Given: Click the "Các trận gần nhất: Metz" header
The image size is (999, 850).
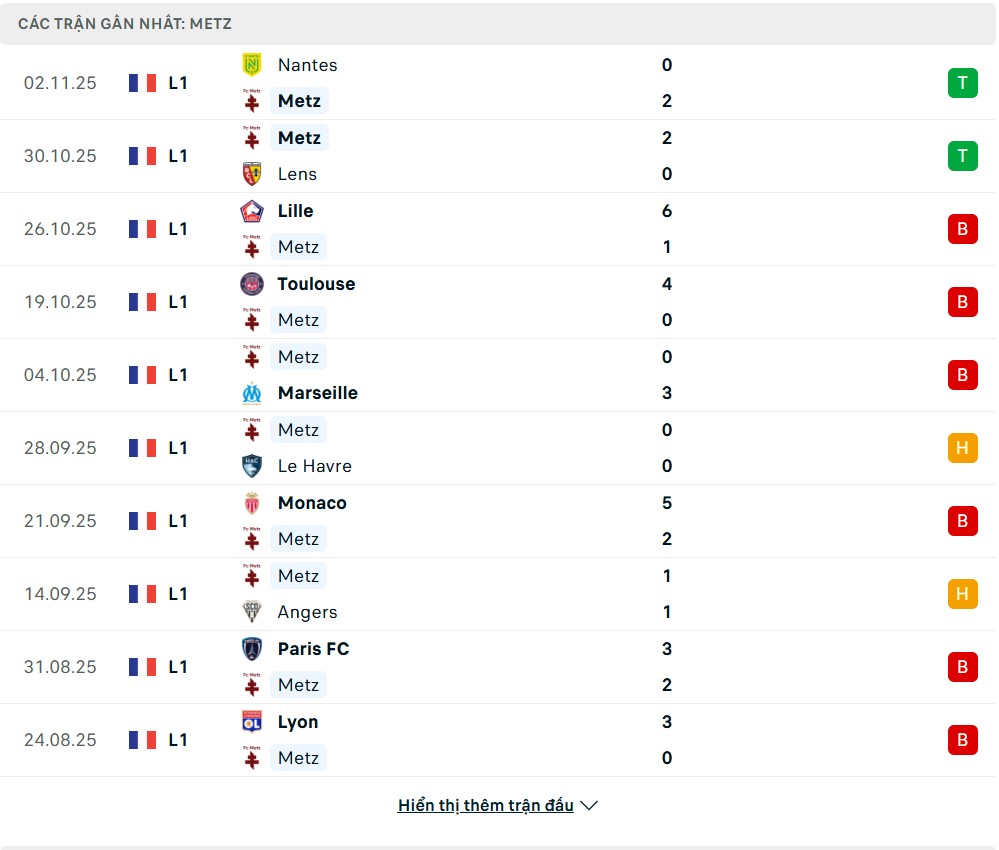Looking at the screenshot, I should pos(125,23).
